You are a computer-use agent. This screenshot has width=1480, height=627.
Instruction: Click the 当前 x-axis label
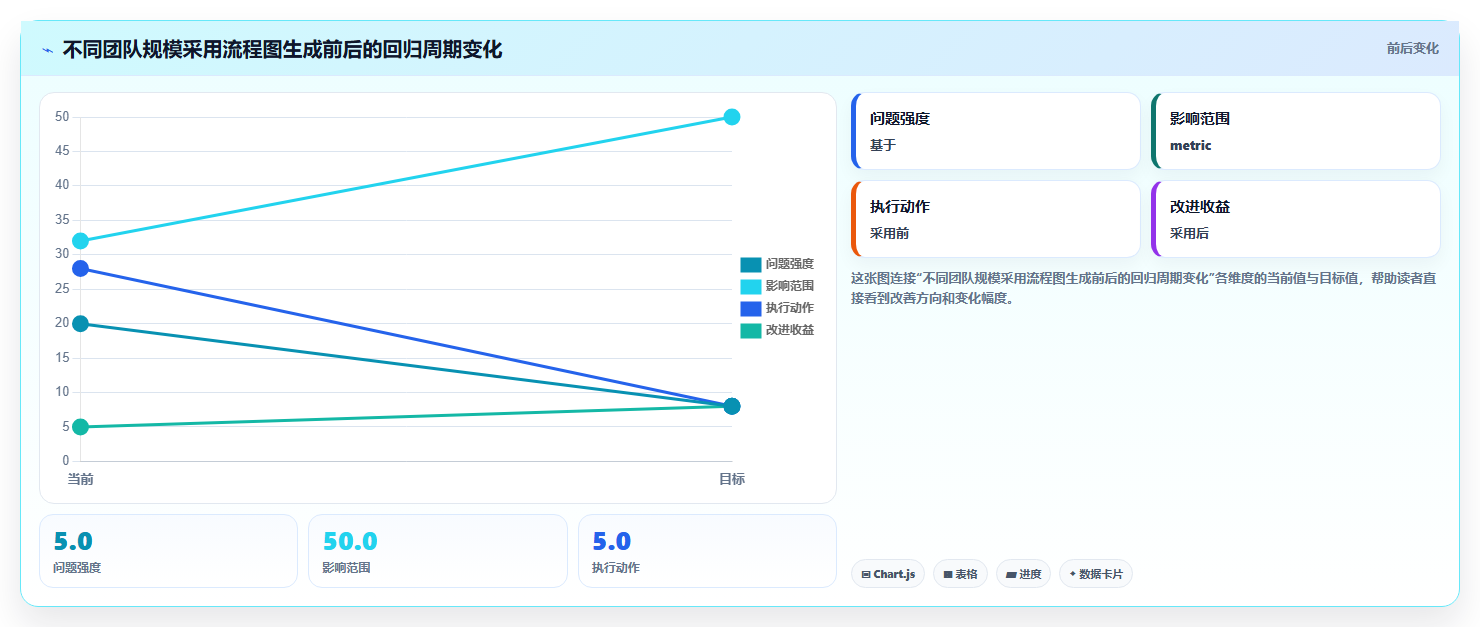[x=80, y=480]
